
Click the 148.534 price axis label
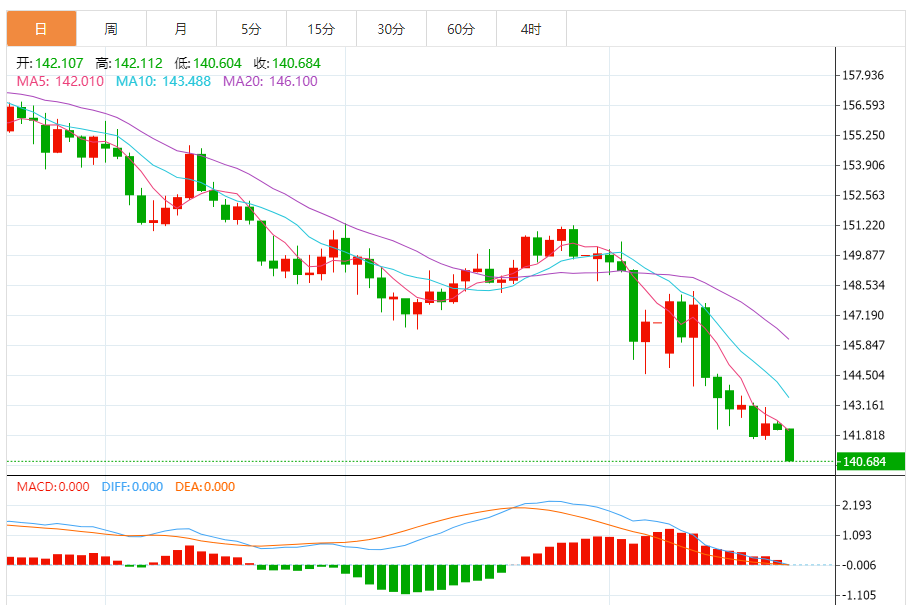863,285
